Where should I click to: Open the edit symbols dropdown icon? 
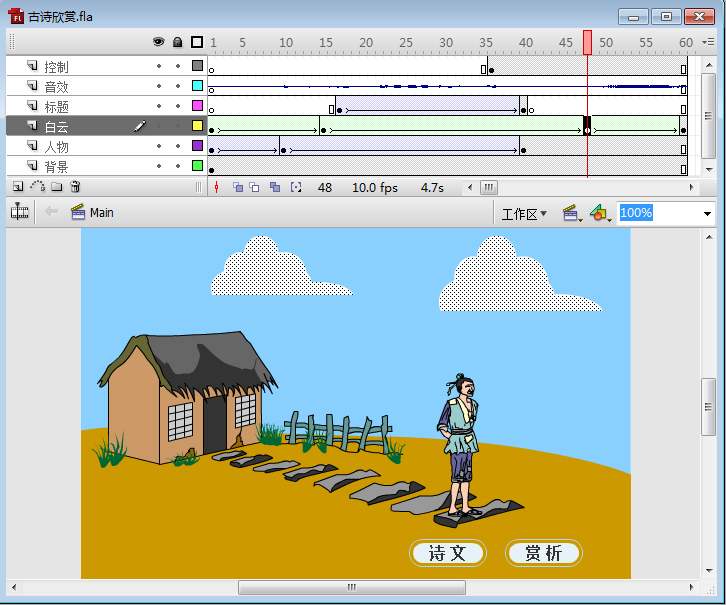601,213
